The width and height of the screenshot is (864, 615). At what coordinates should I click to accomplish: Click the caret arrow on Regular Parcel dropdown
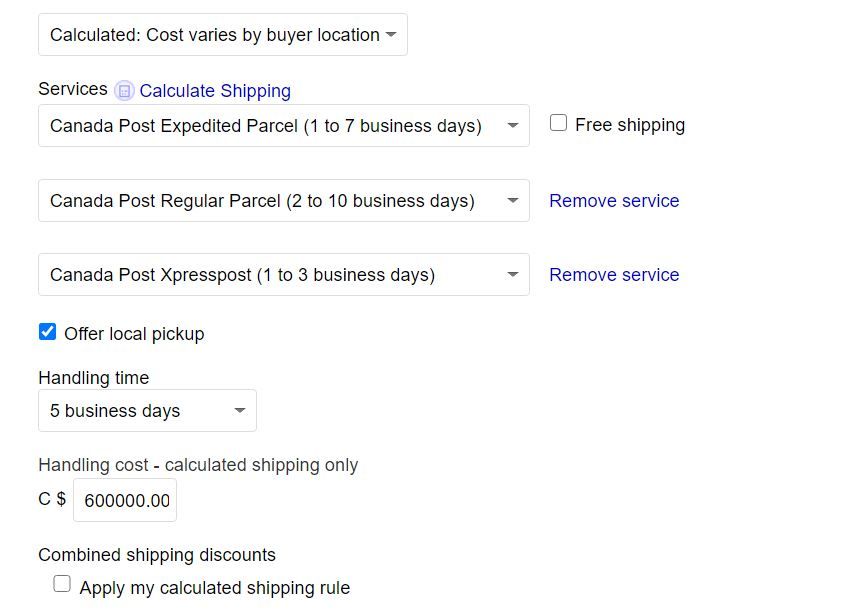512,201
